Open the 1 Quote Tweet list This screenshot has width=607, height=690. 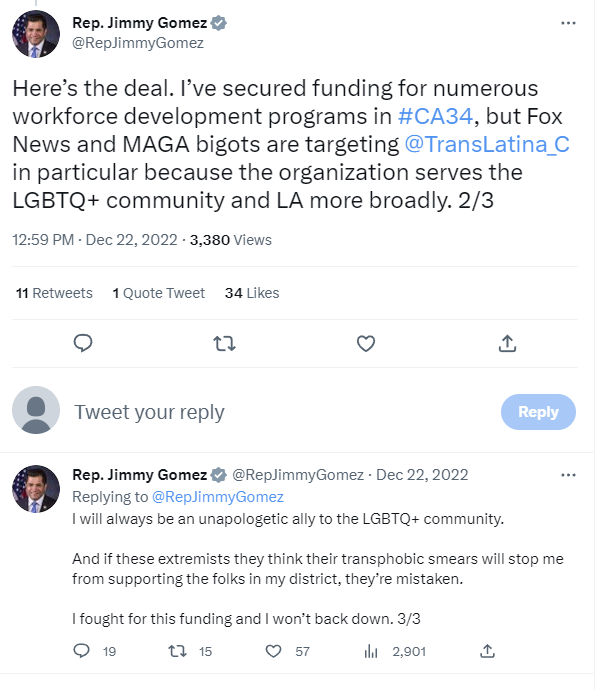[158, 293]
